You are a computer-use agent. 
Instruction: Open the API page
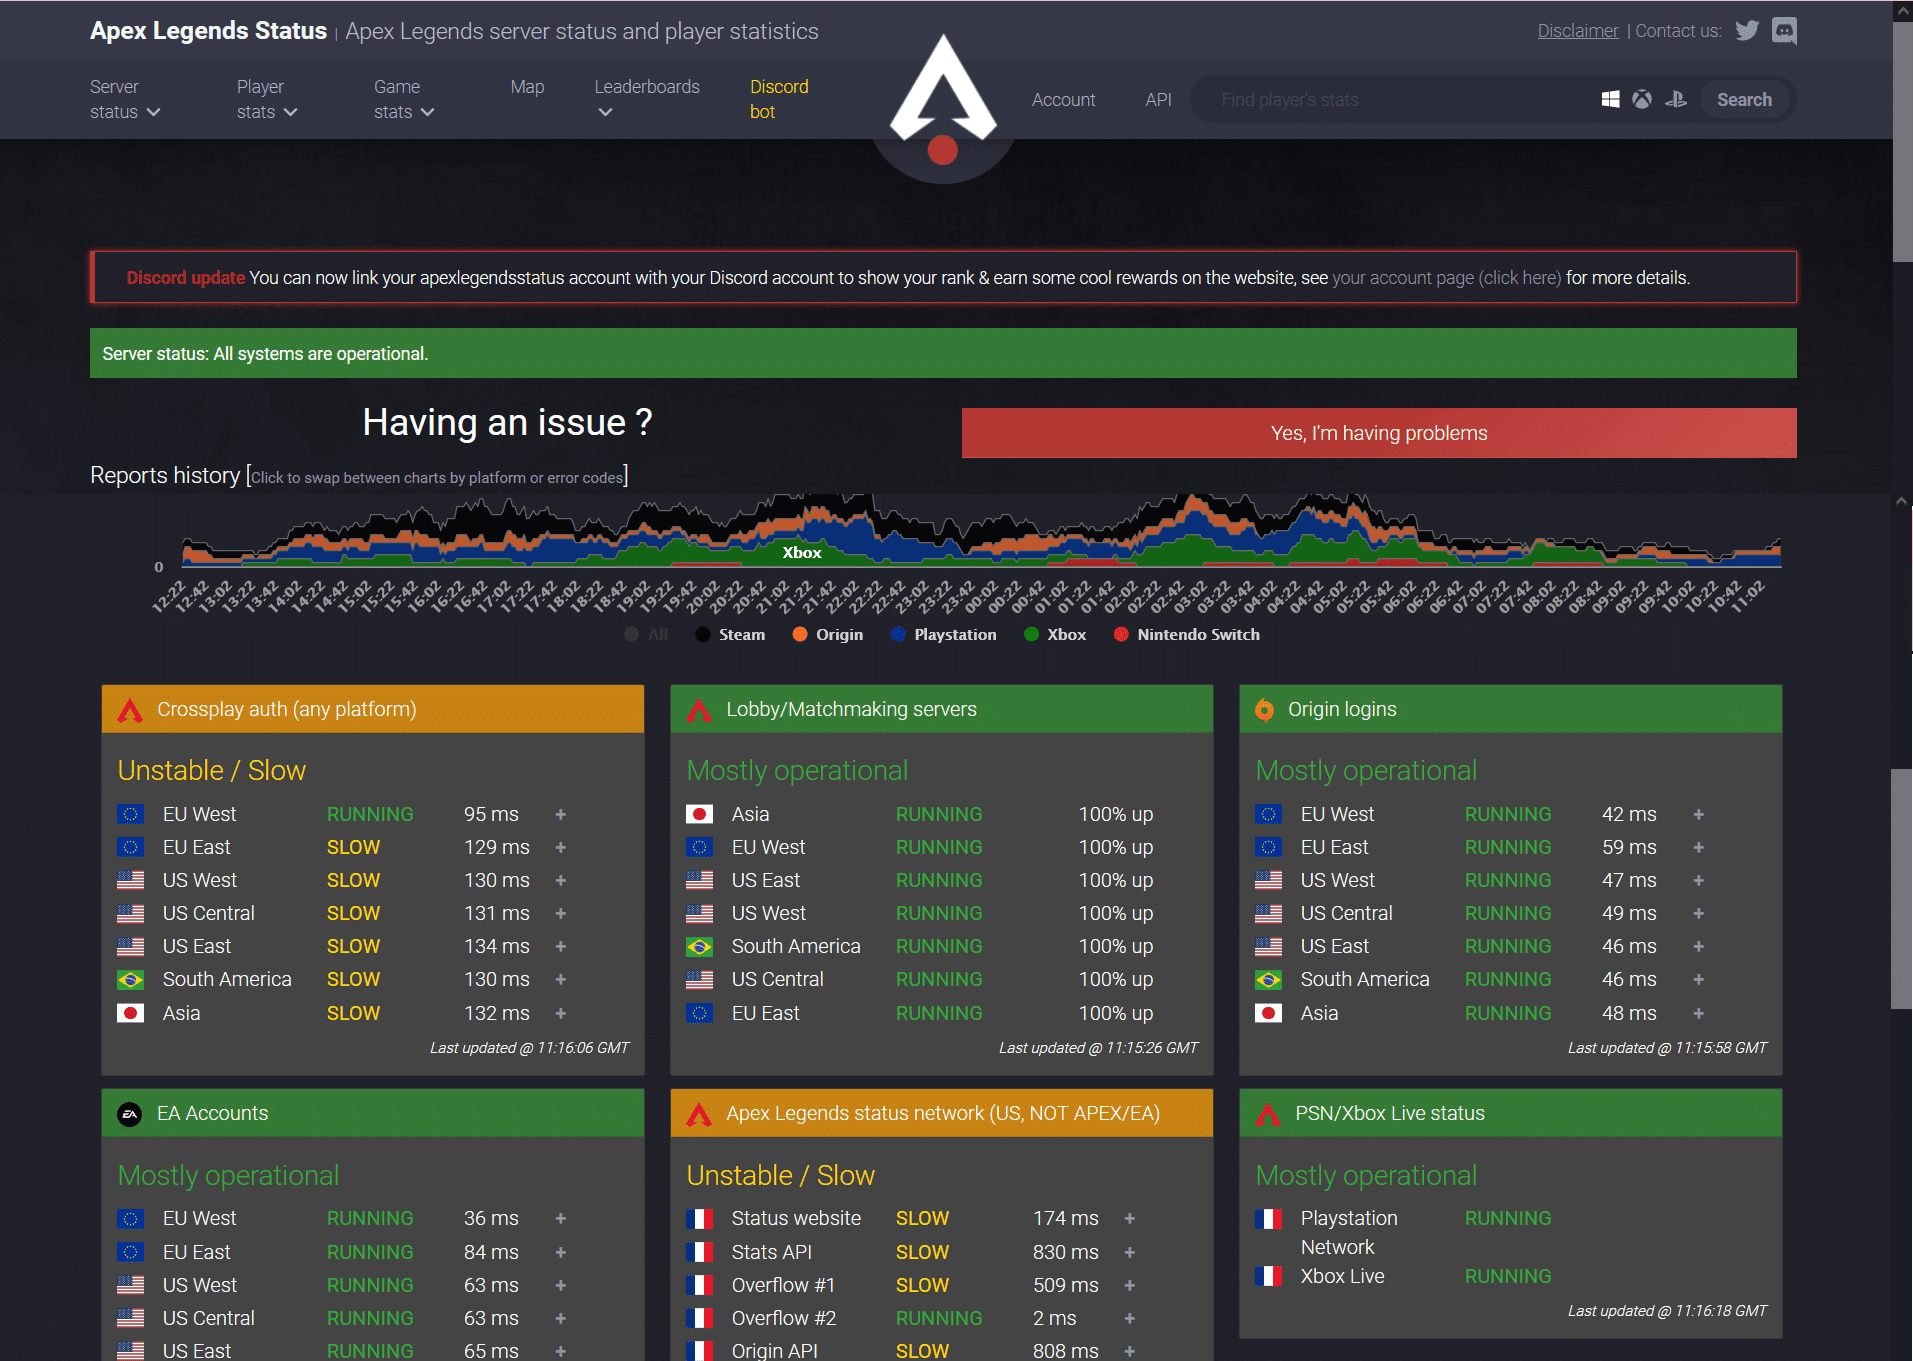(1158, 100)
